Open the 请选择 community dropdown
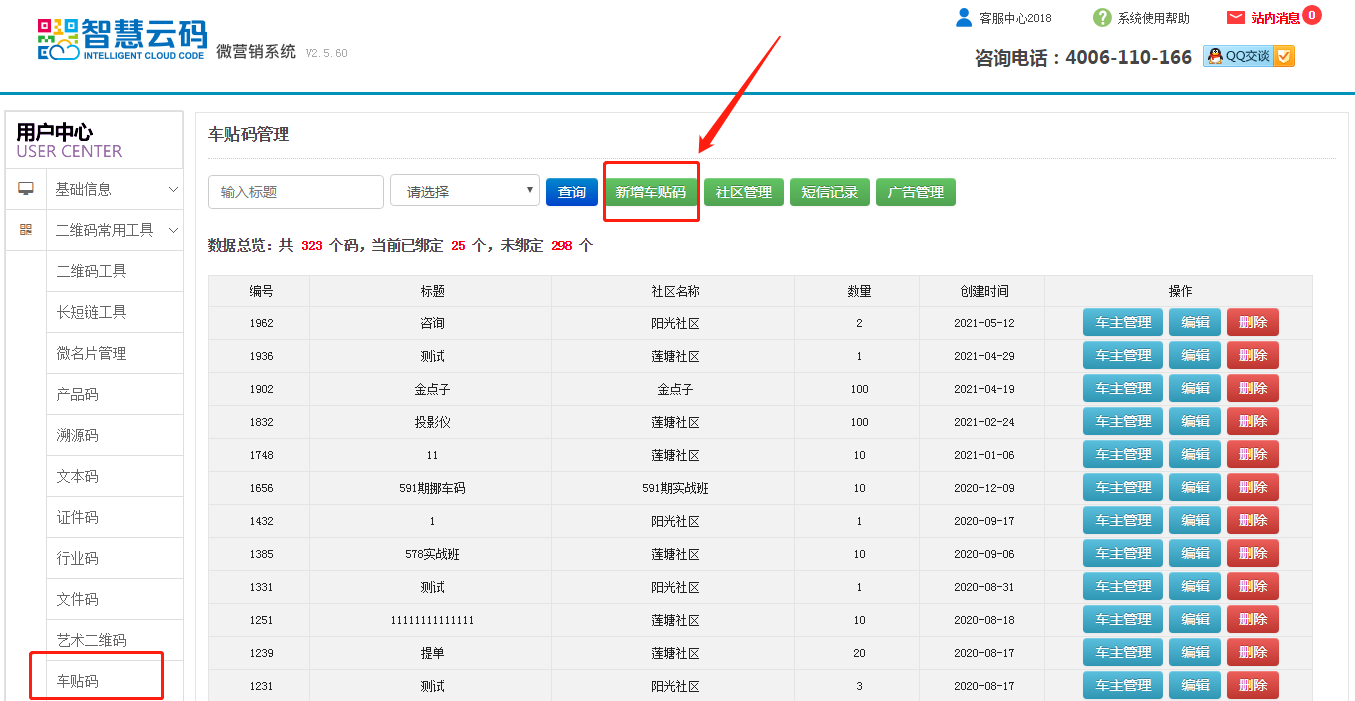The image size is (1355, 701). pyautogui.click(x=465, y=192)
